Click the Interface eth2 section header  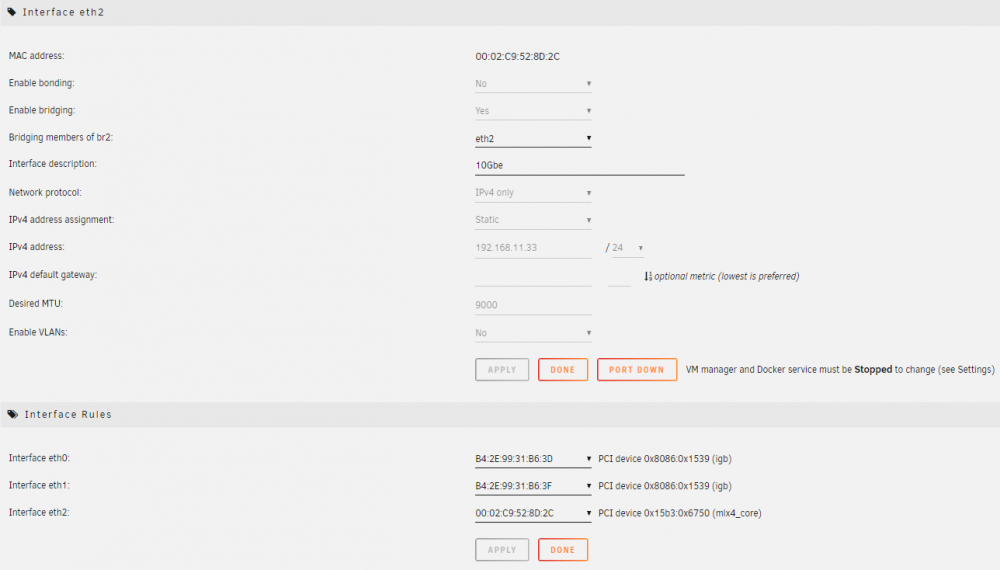(500, 13)
